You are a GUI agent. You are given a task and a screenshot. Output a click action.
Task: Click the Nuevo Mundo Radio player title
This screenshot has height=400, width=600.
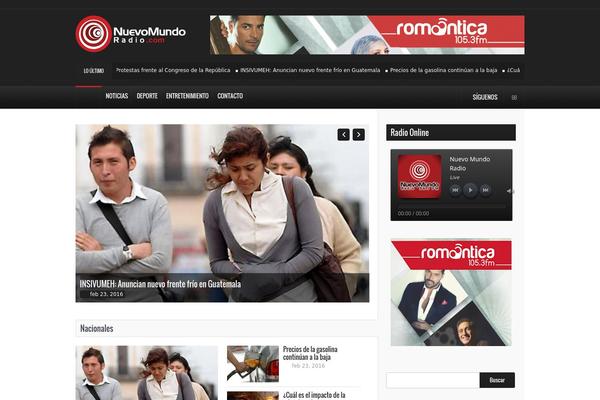pos(470,164)
